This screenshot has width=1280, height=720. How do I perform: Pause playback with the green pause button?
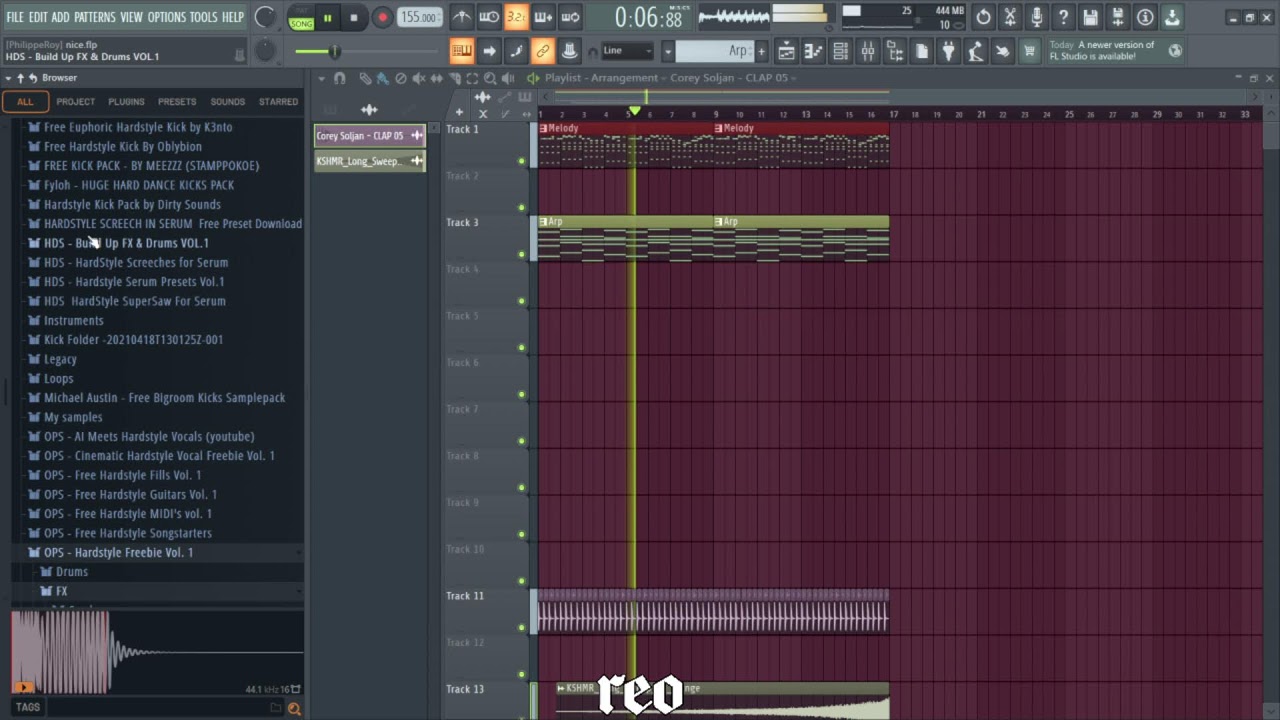click(327, 17)
